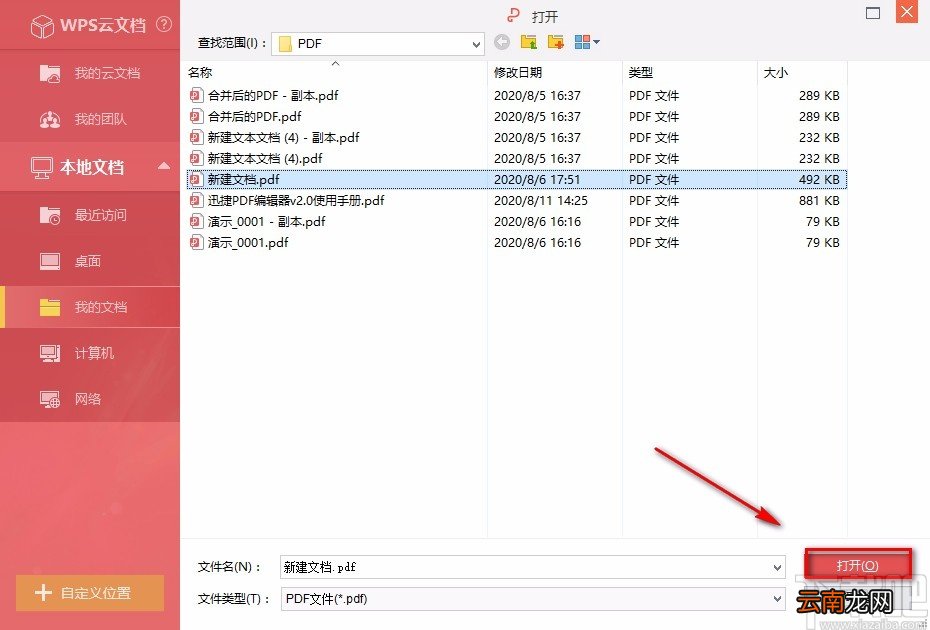930x630 pixels.
Task: Click the WPS云文档 help question mark icon
Action: 164,24
